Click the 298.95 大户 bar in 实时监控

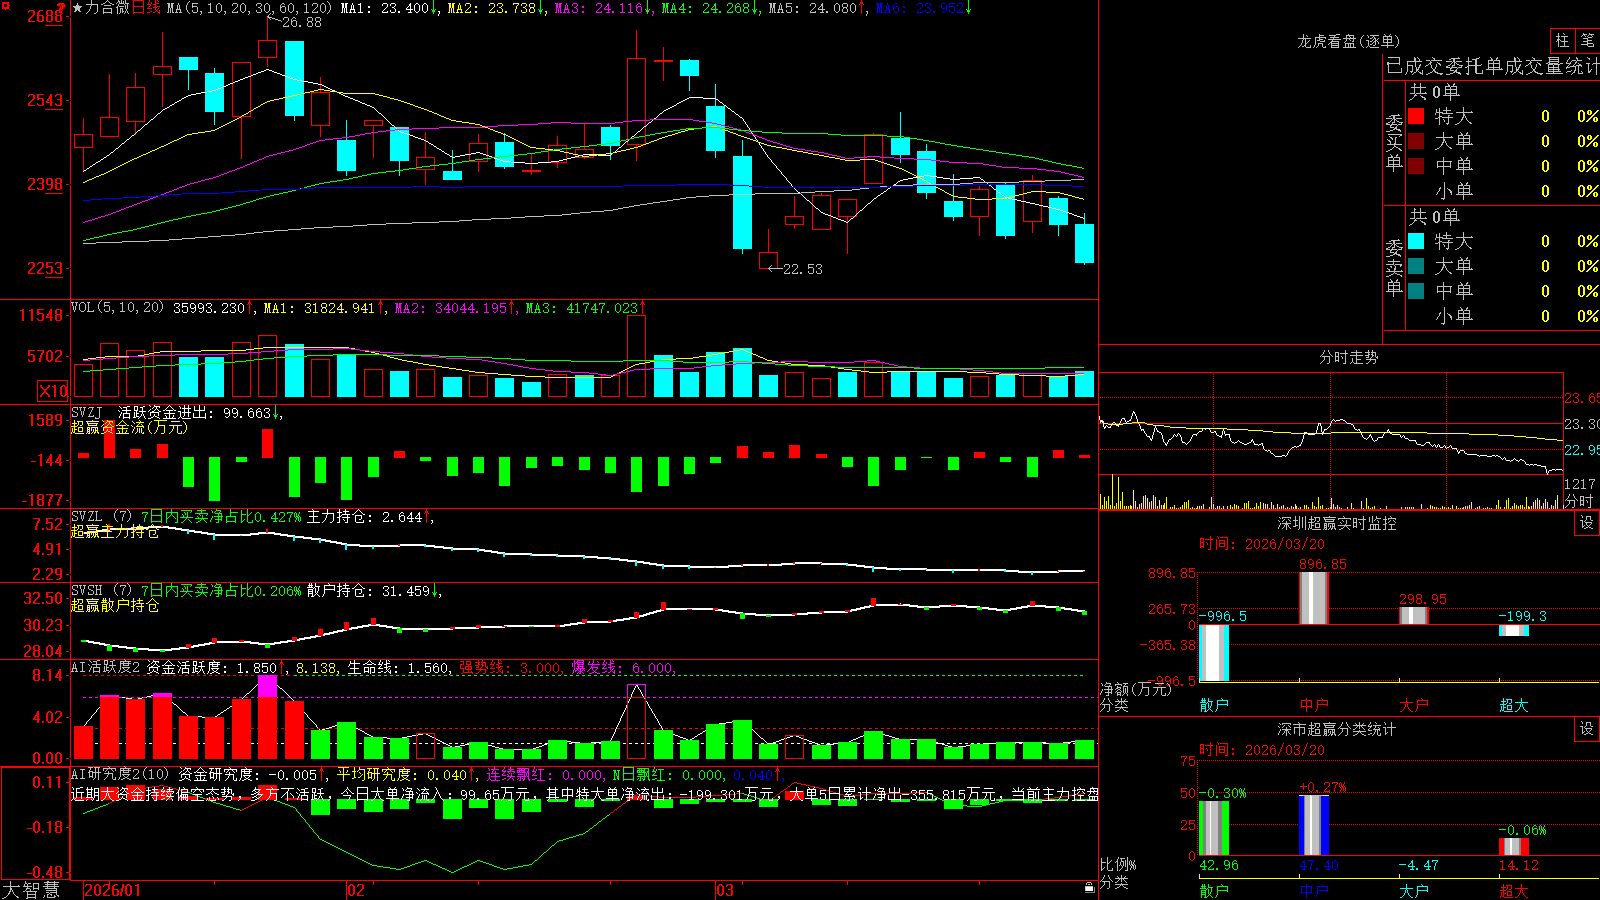click(x=1414, y=616)
